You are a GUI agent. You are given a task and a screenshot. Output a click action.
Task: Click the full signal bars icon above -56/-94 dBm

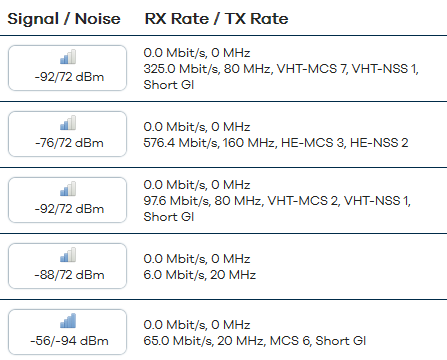point(68,321)
